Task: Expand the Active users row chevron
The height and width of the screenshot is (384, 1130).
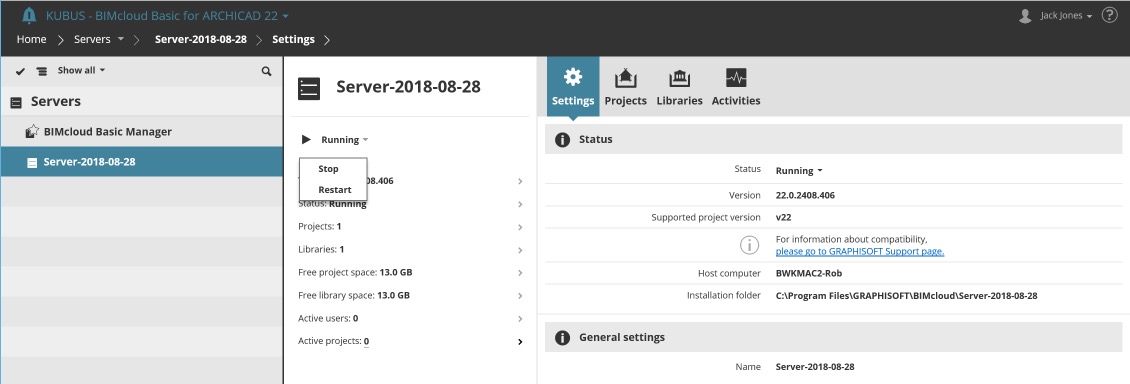Action: tap(520, 318)
